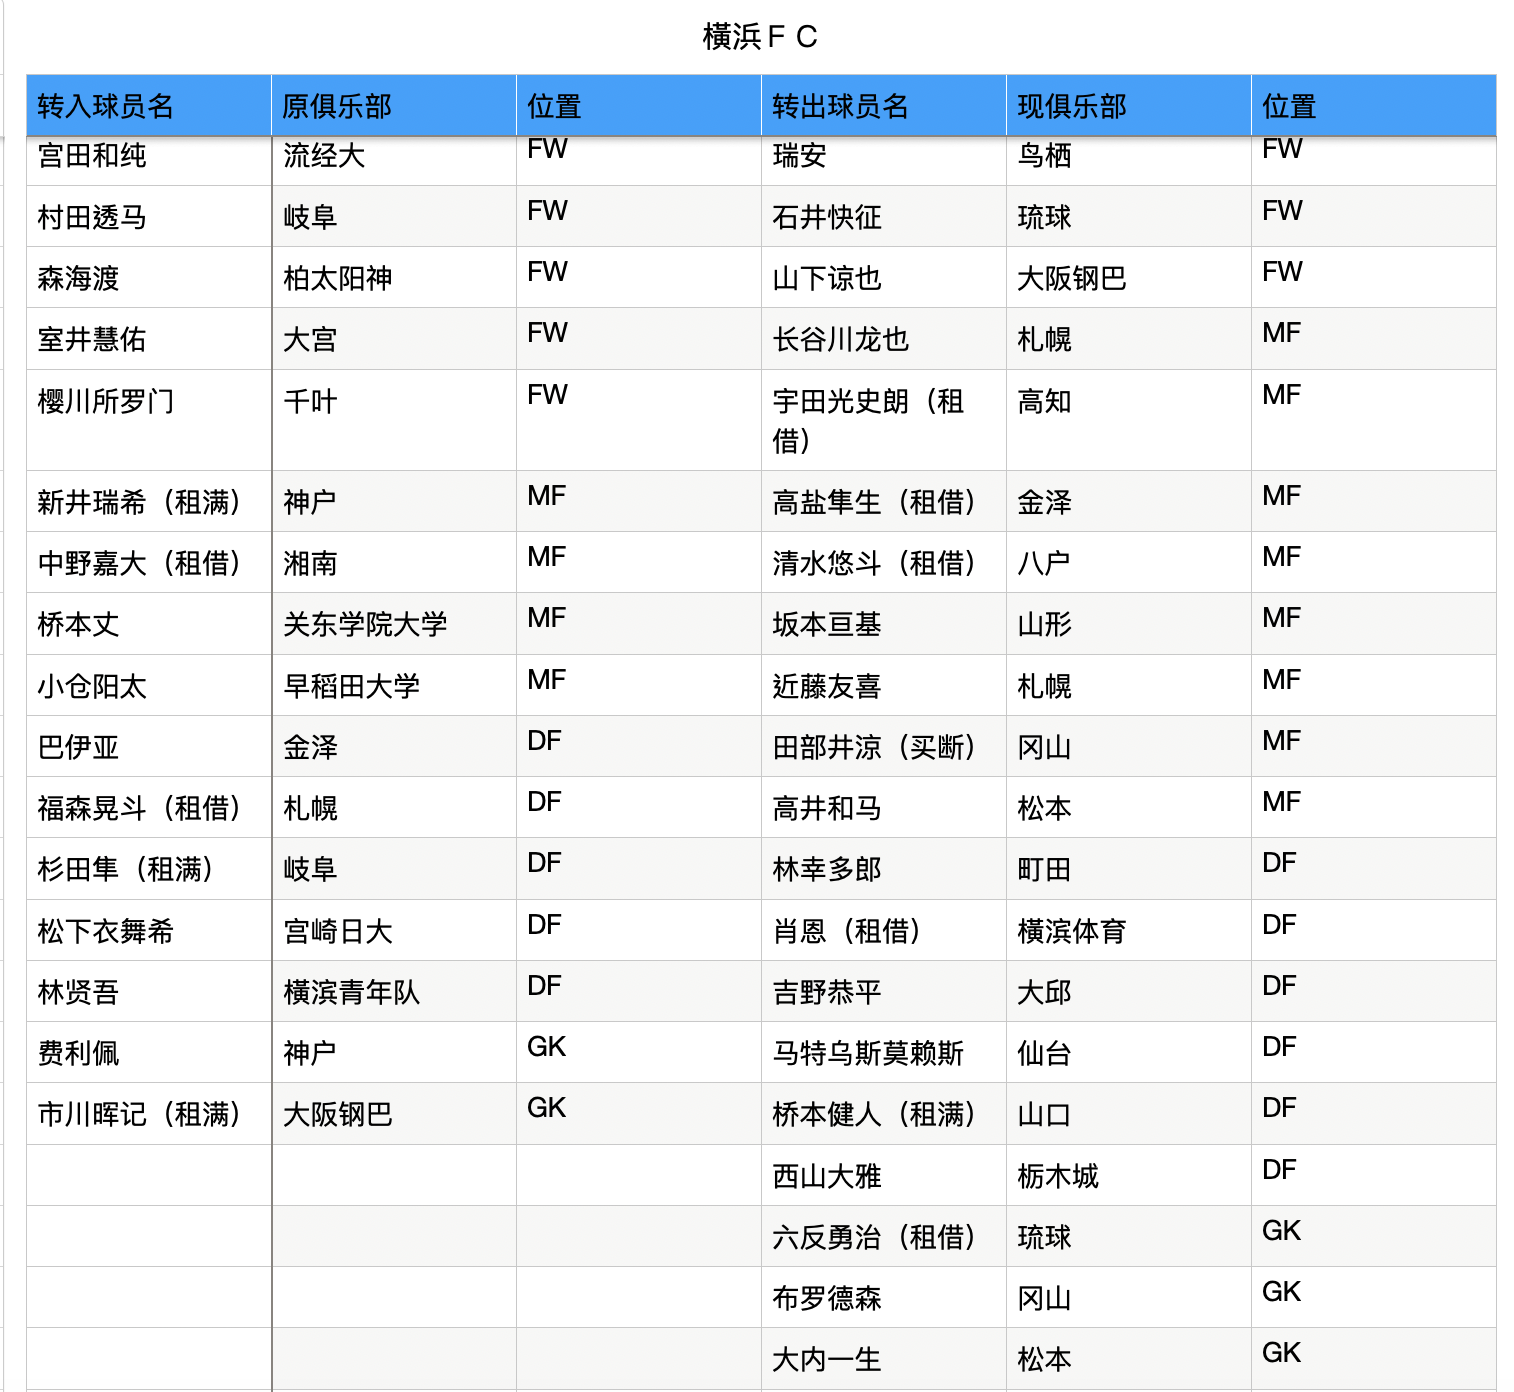This screenshot has height=1392, width=1514.
Task: Select the 原俱乐部 column header
Action: pos(394,106)
